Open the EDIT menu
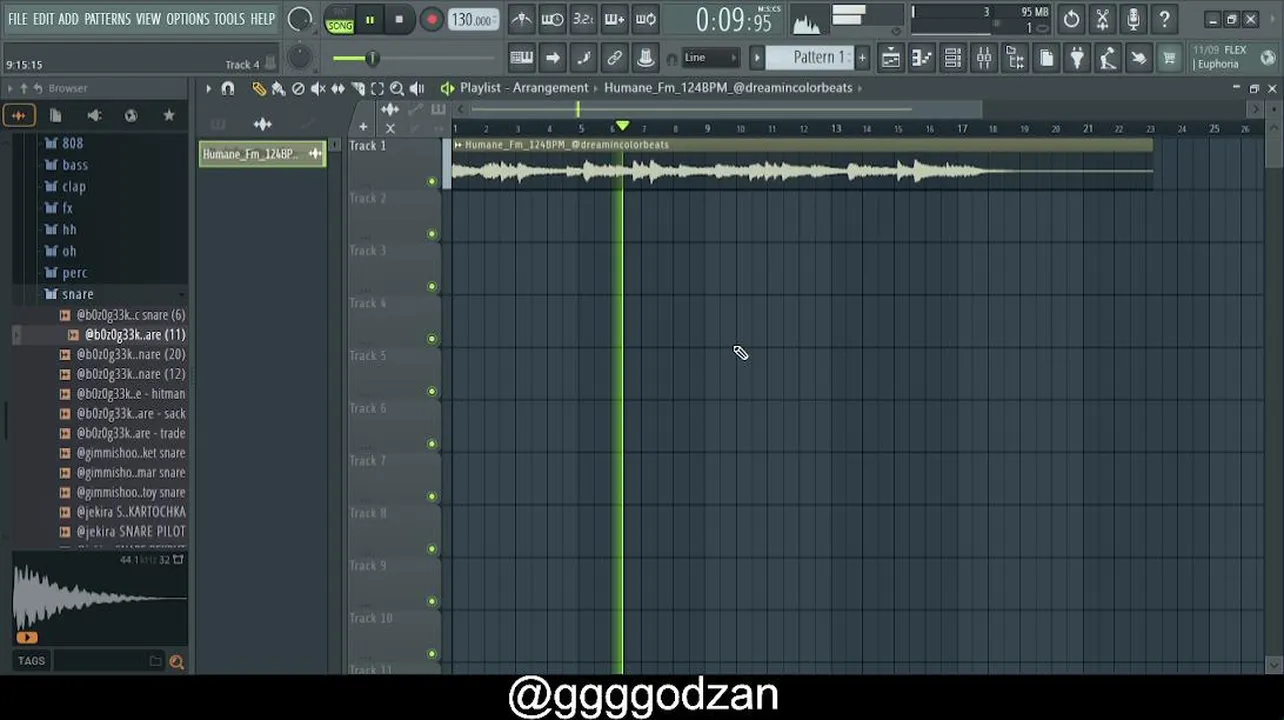1284x720 pixels. tap(43, 19)
